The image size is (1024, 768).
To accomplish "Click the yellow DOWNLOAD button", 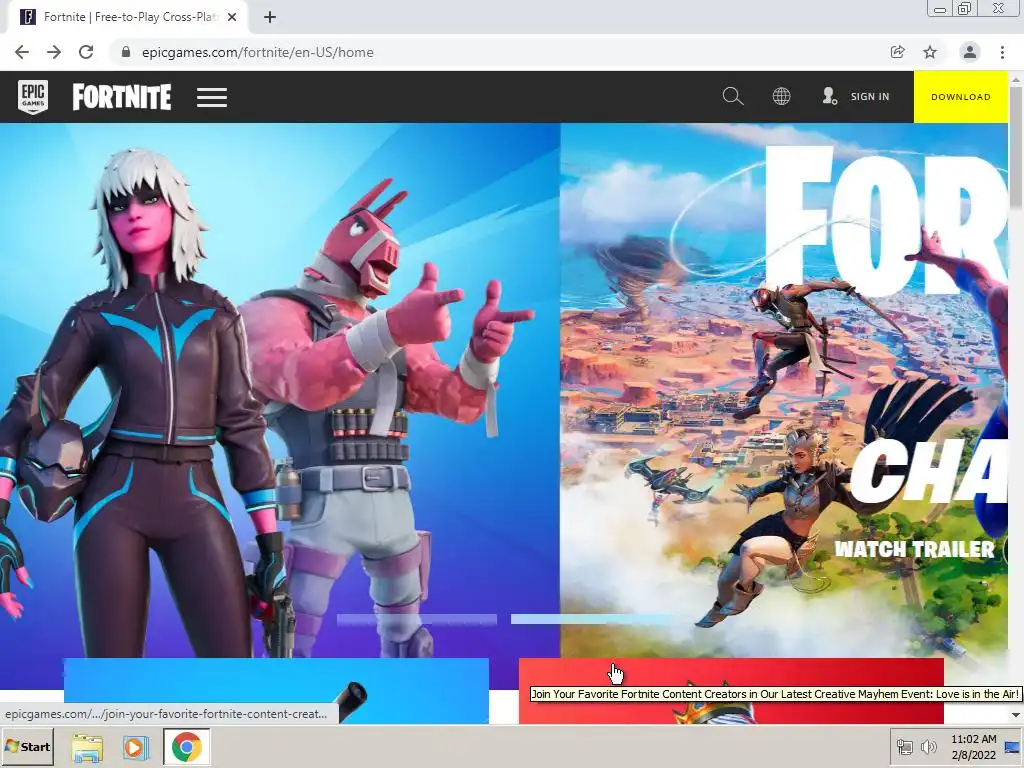I will click(961, 97).
